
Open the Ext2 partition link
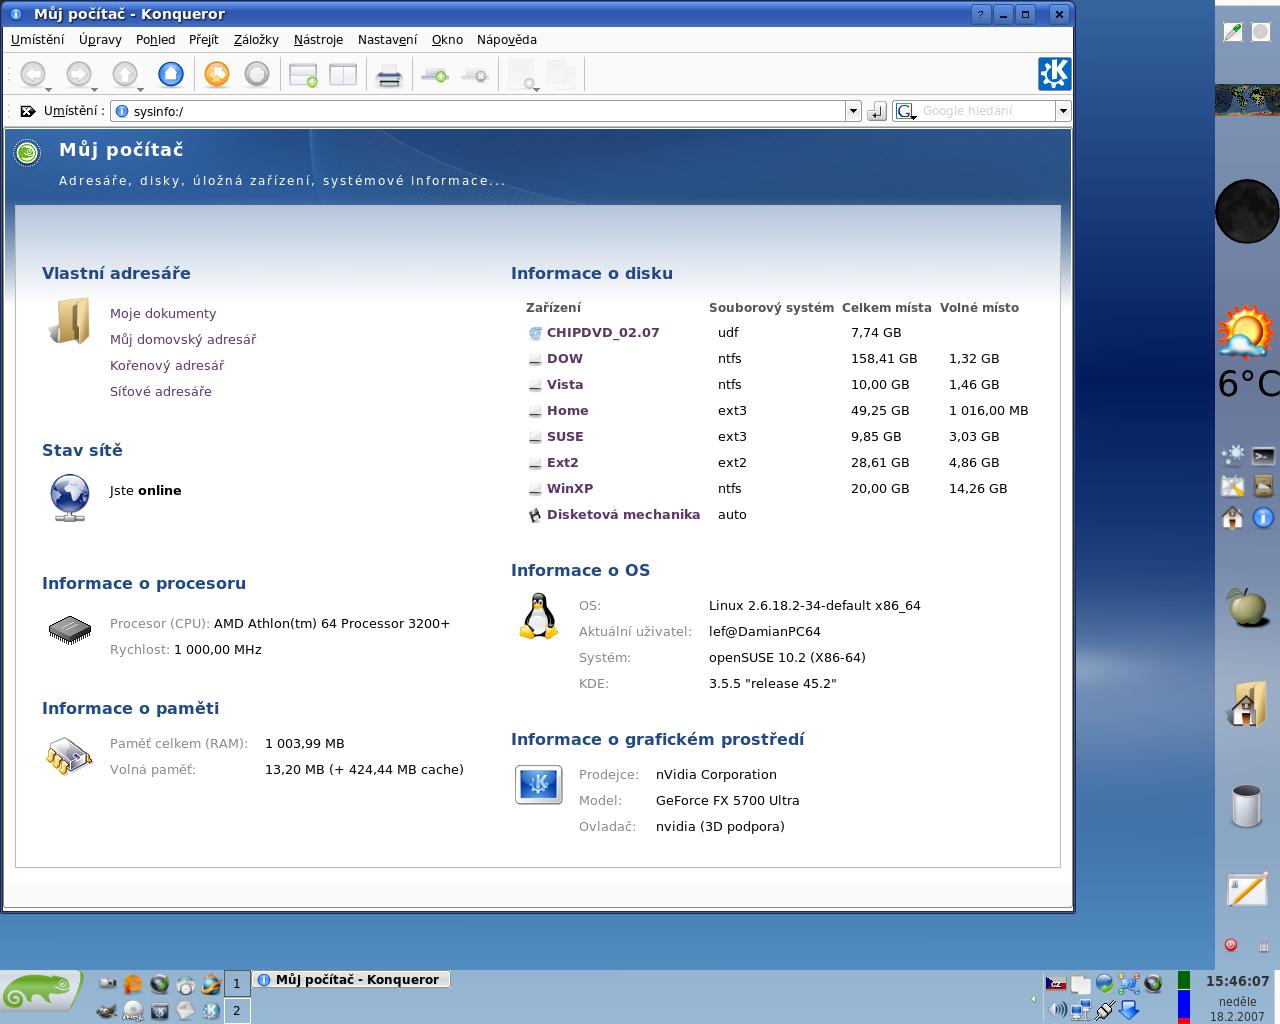coord(563,463)
